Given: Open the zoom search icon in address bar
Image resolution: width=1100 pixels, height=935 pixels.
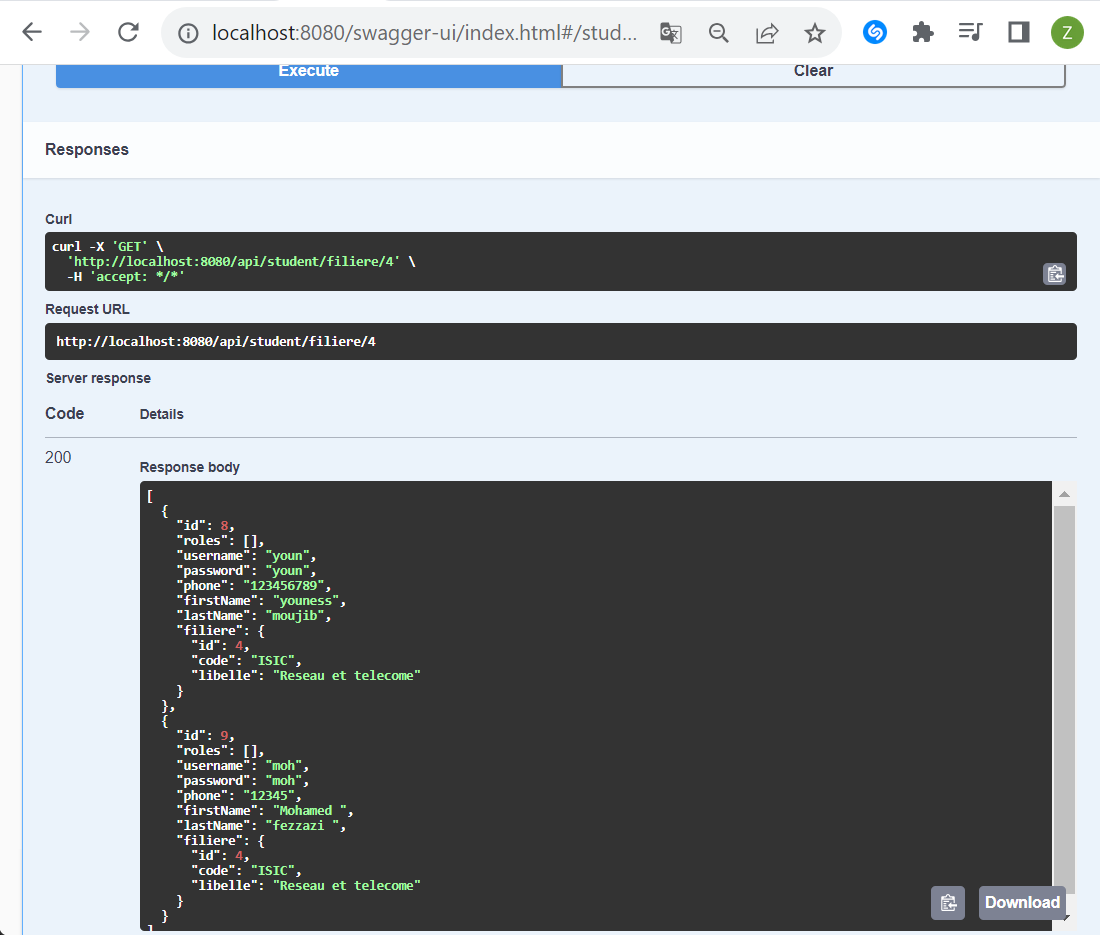Looking at the screenshot, I should pyautogui.click(x=718, y=32).
